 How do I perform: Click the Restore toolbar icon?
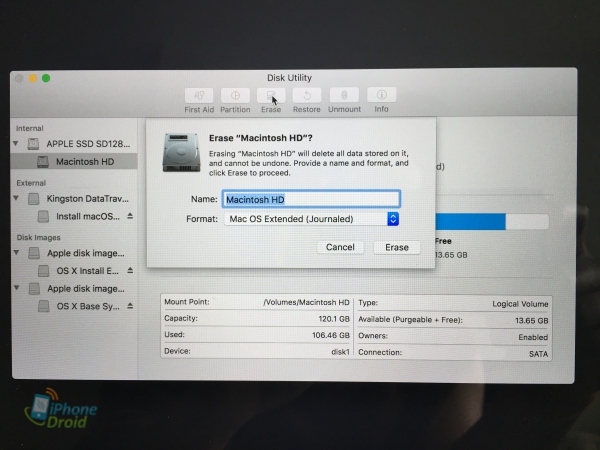[x=306, y=95]
